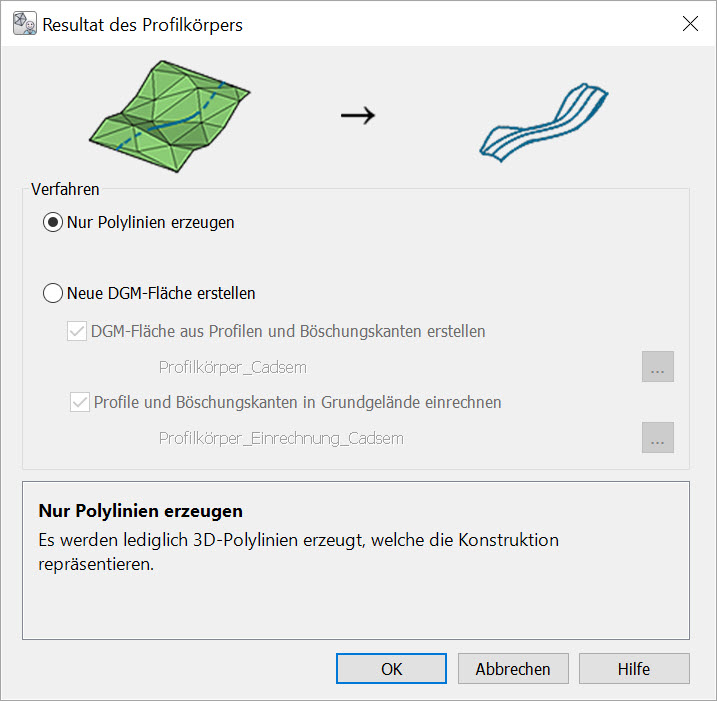Choose the 'Neue DGM-Fläche erstellen' radio option
The height and width of the screenshot is (701, 717).
point(53,294)
